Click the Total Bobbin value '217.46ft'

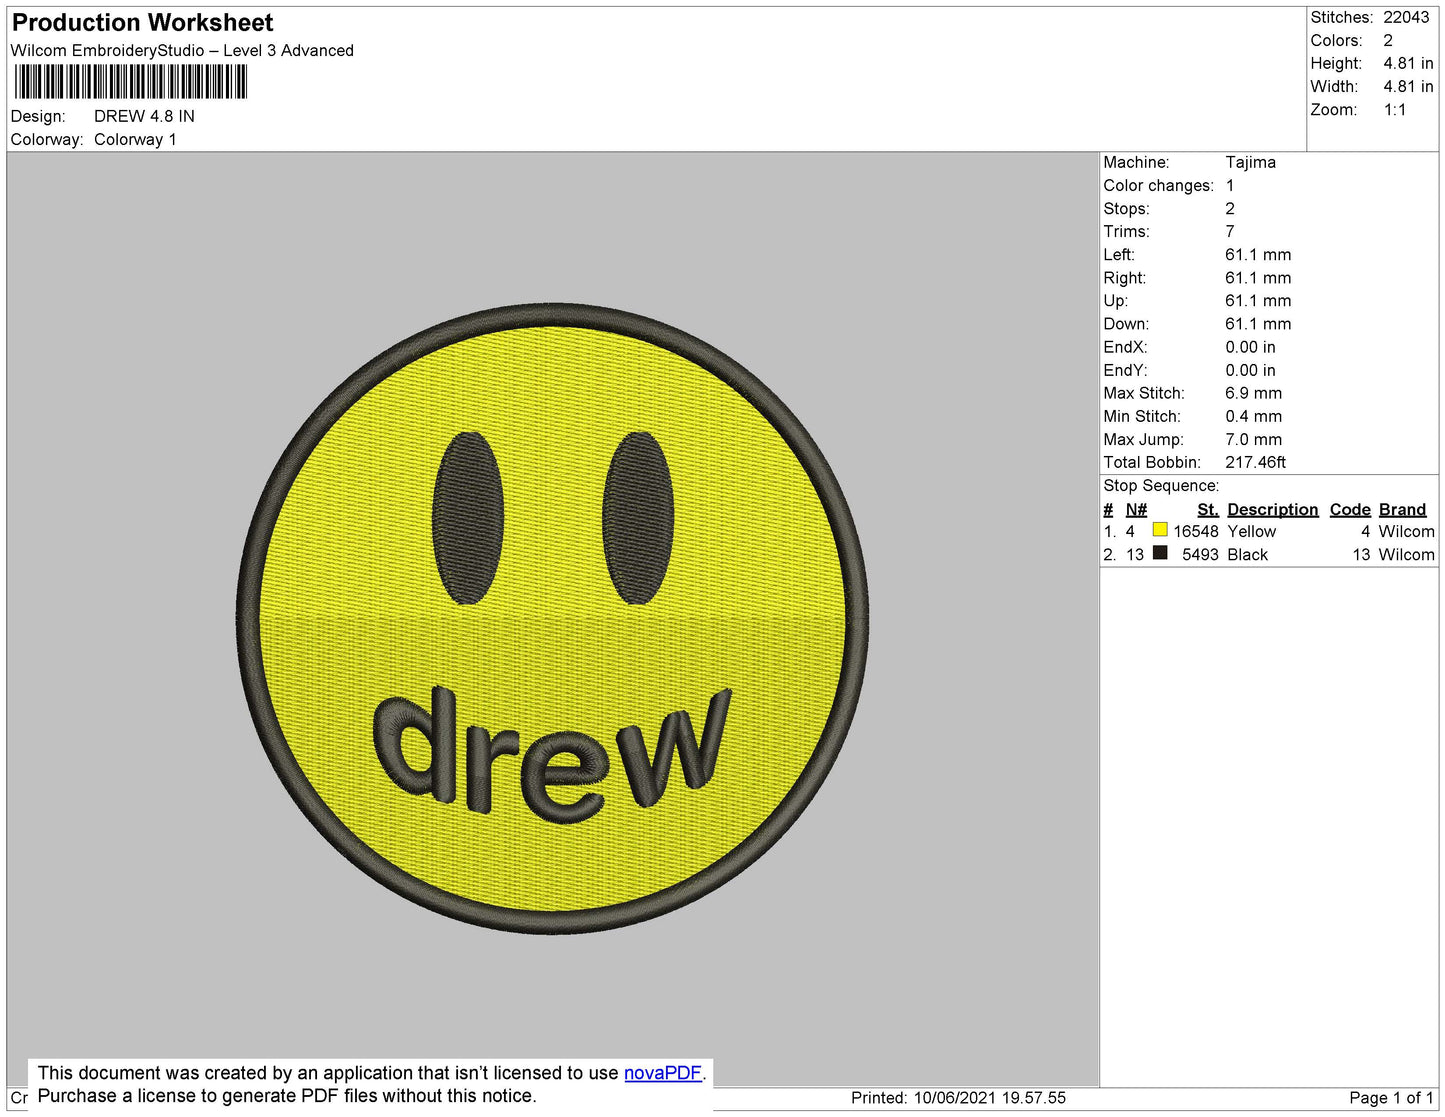tap(1255, 462)
